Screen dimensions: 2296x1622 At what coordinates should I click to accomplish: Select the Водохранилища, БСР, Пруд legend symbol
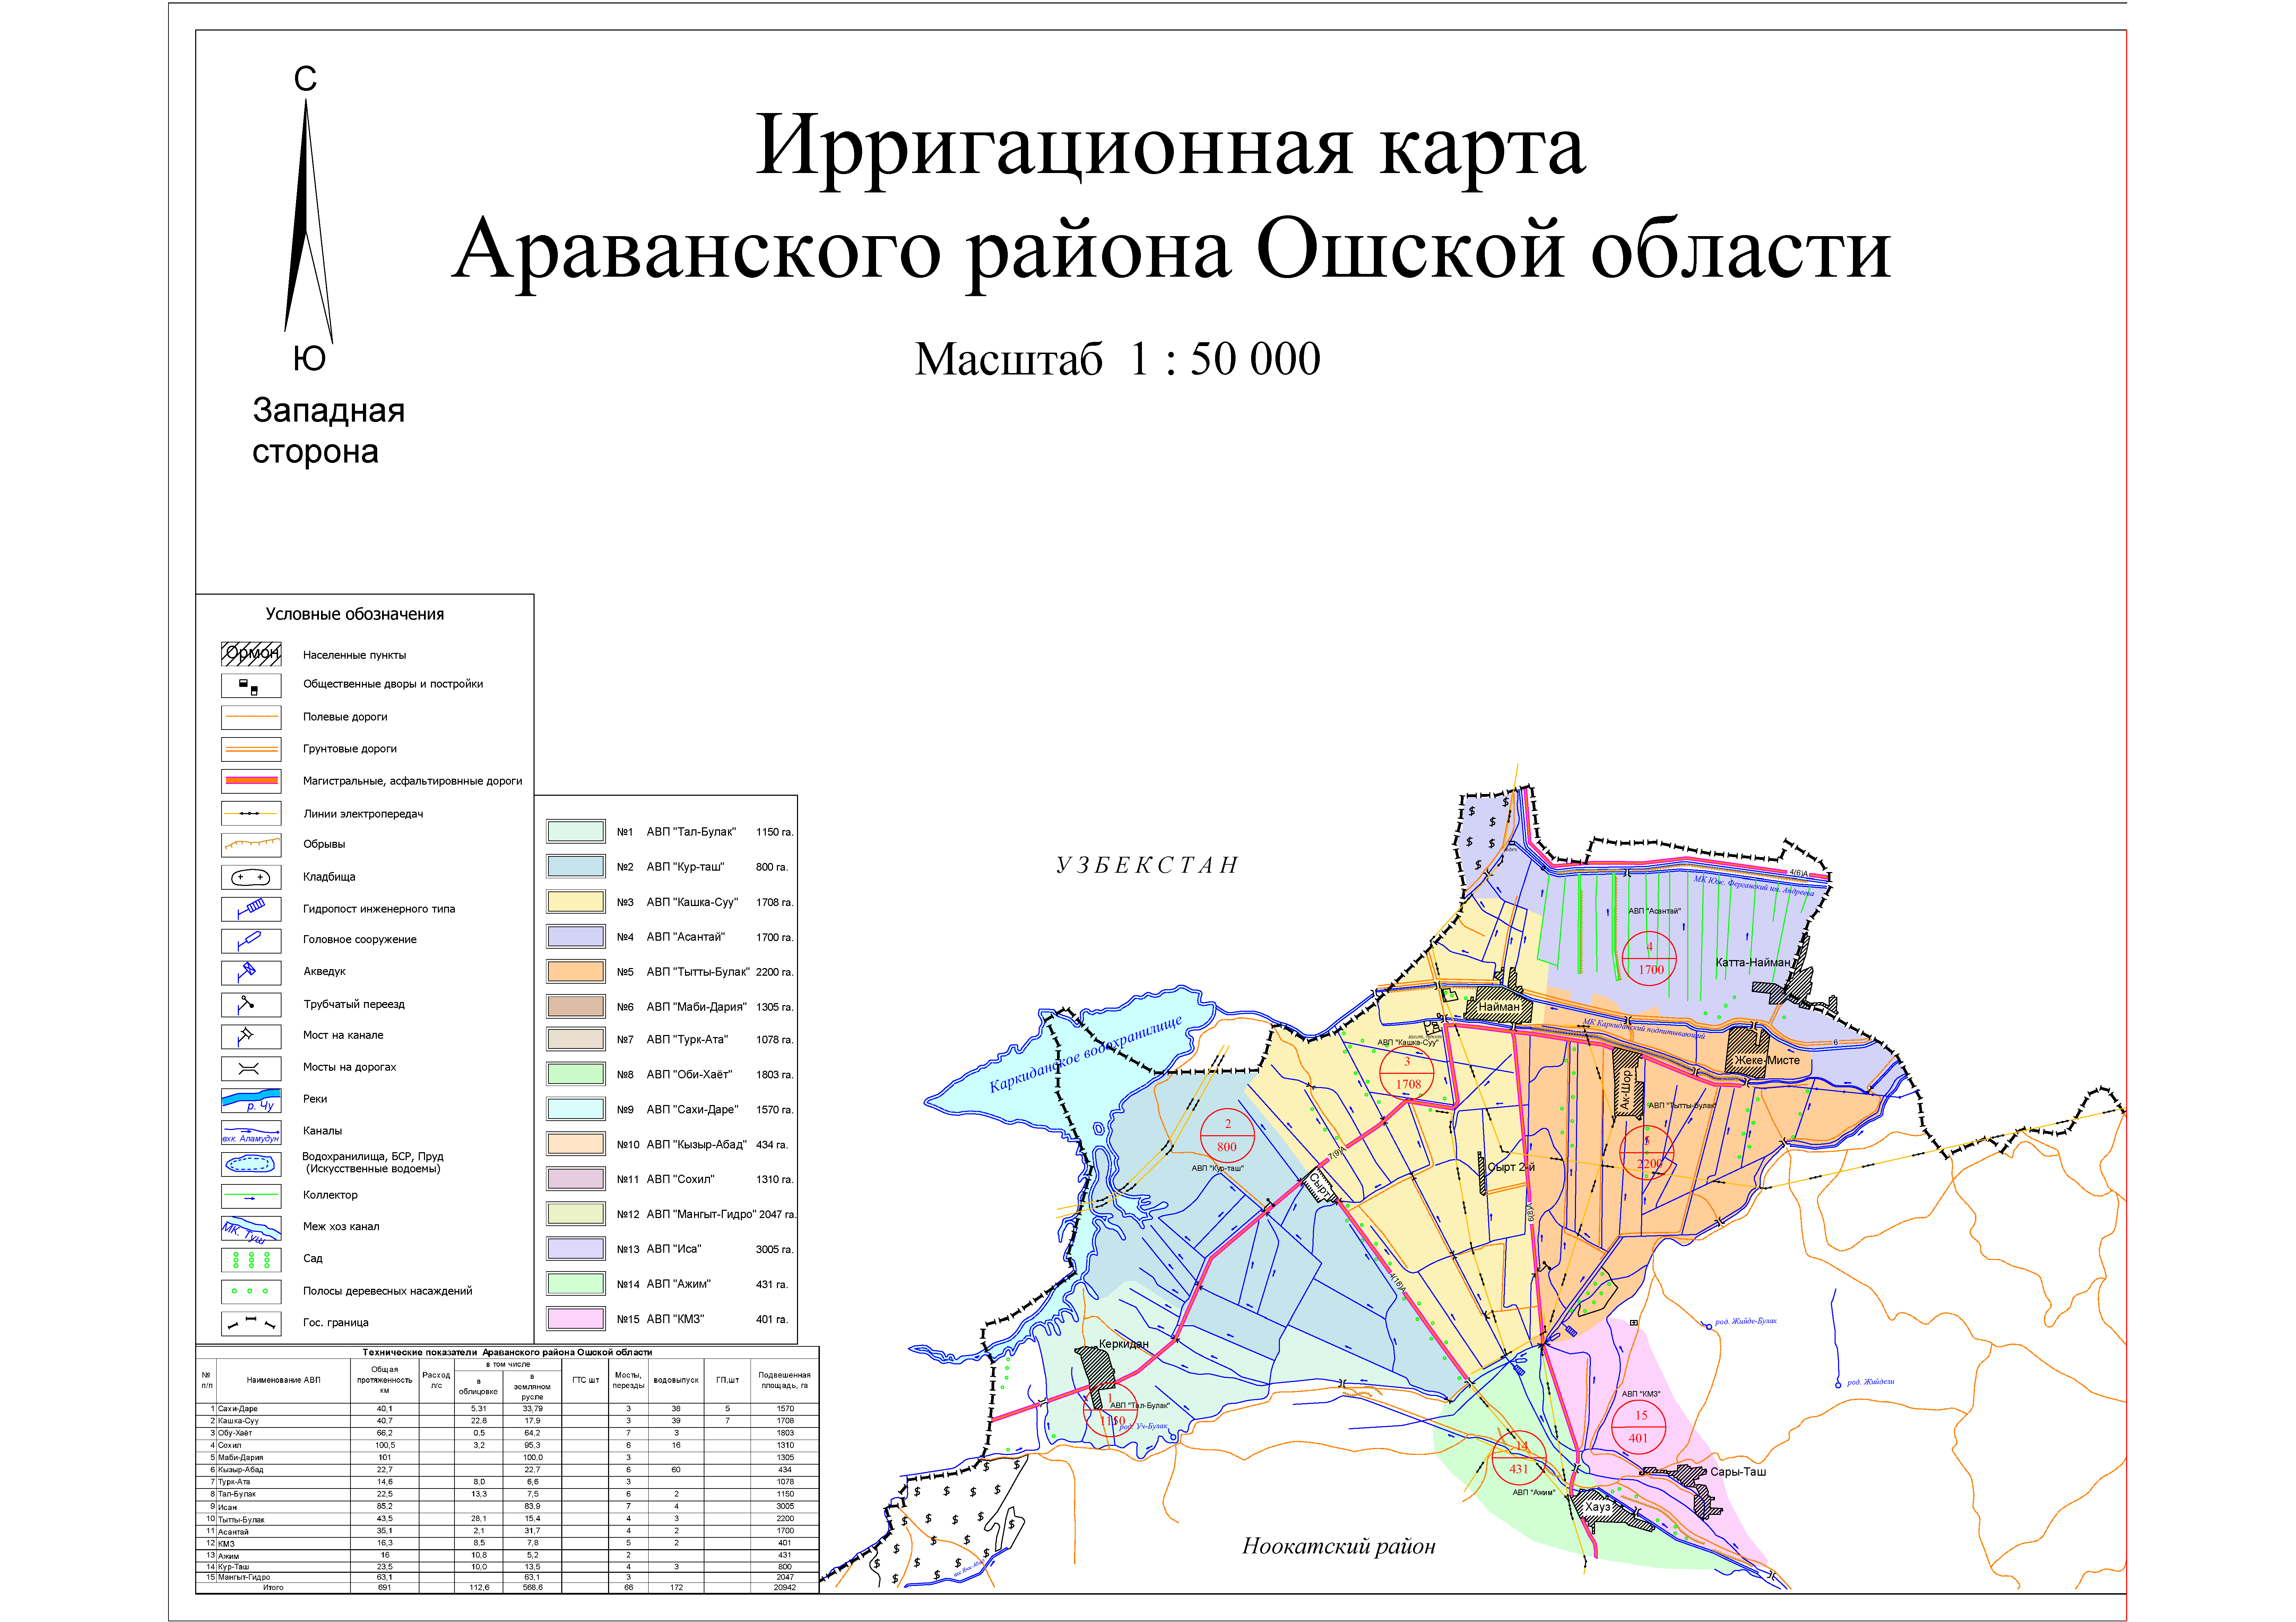click(251, 1164)
